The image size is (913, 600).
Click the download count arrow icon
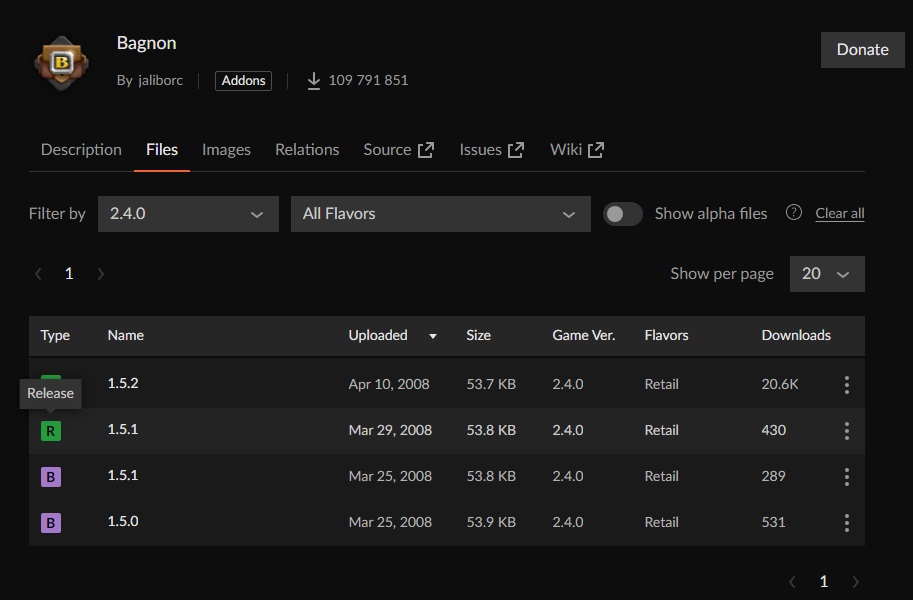[x=313, y=81]
